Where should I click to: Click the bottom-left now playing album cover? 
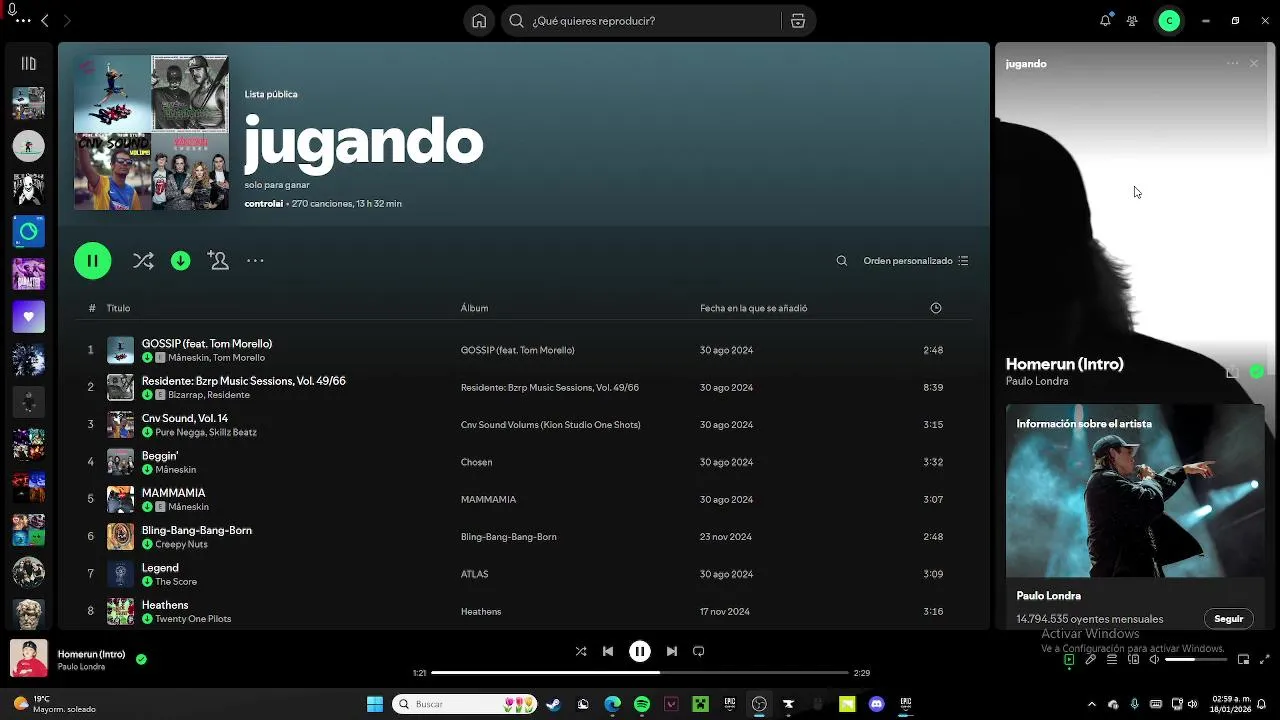(x=28, y=659)
